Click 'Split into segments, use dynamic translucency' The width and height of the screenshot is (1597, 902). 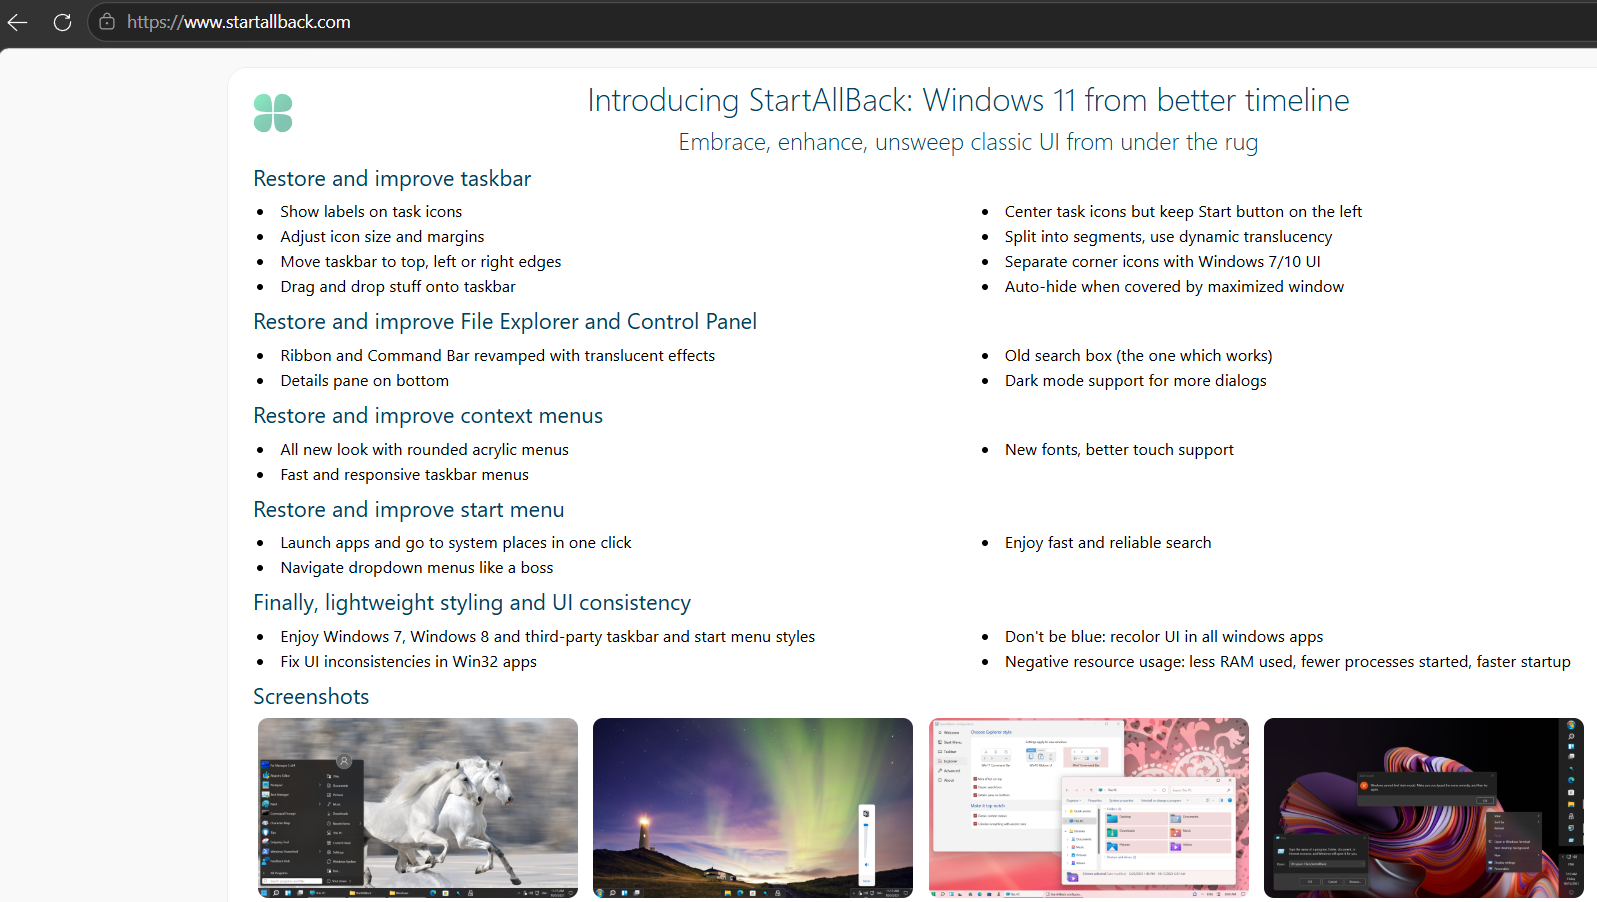point(1168,237)
